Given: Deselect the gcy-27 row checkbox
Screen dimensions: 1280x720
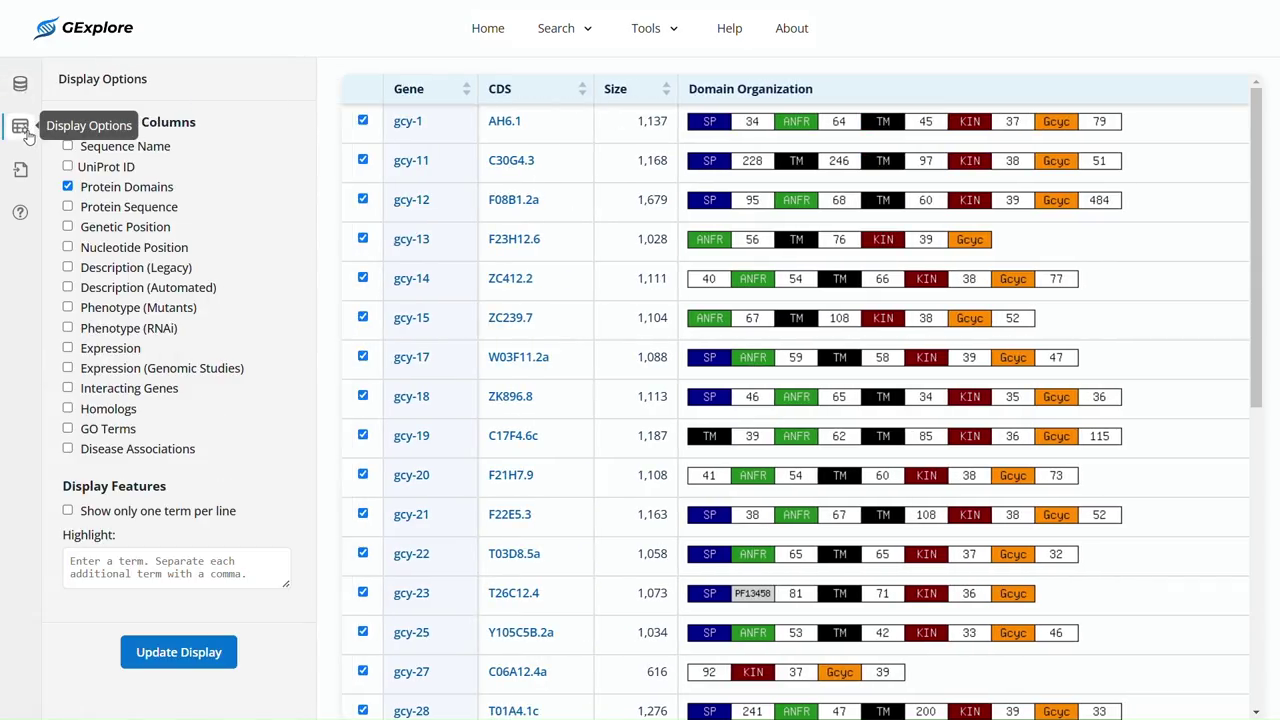Looking at the screenshot, I should 363,670.
